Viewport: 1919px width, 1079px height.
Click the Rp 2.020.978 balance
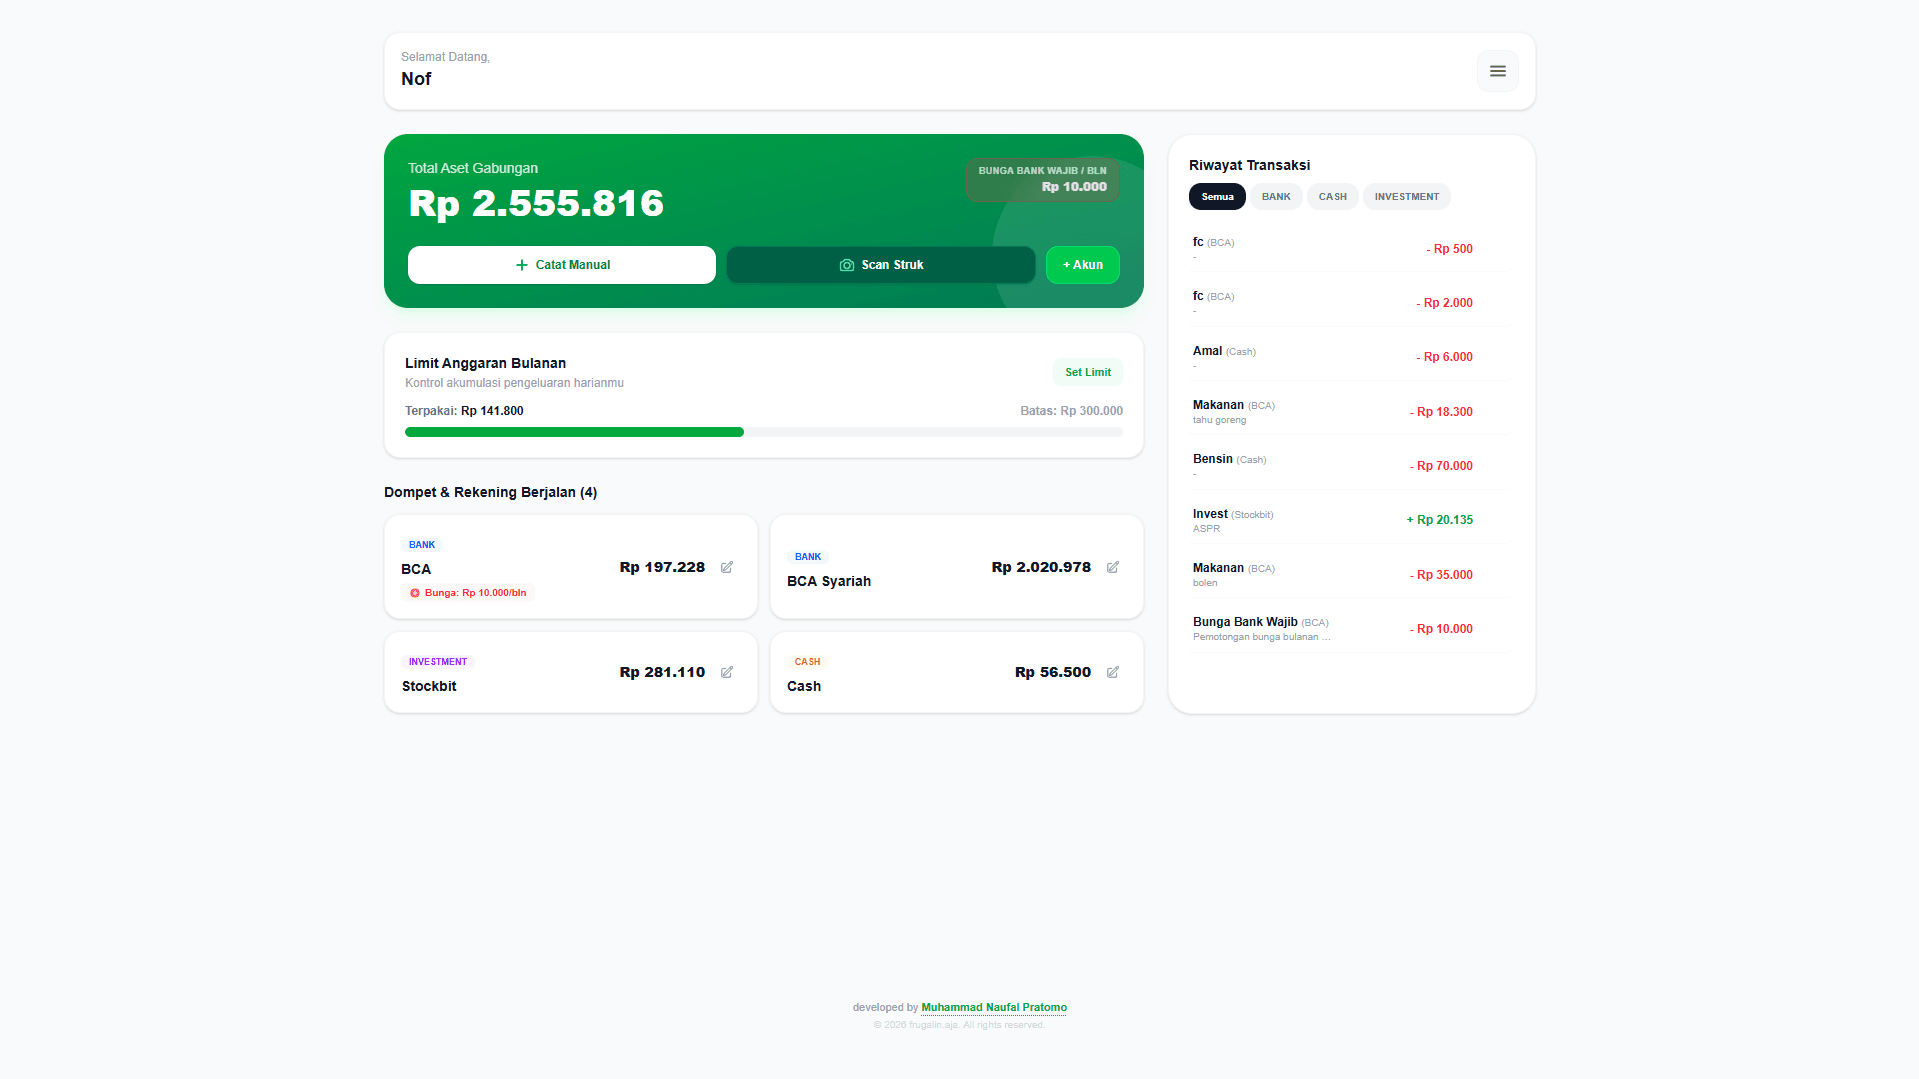(x=1041, y=567)
